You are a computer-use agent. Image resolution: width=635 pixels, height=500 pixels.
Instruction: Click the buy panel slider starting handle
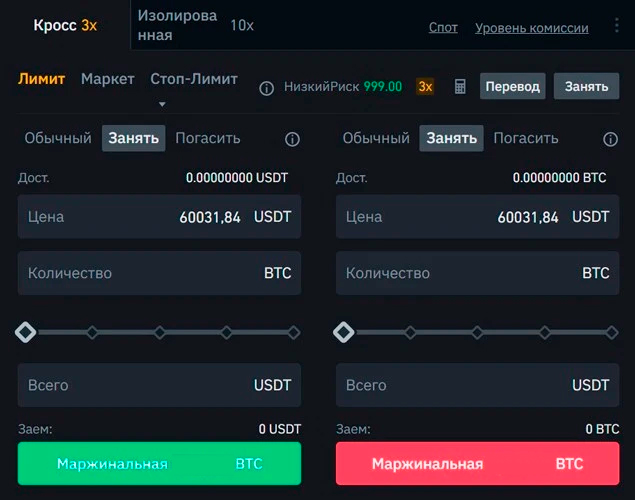[26, 332]
